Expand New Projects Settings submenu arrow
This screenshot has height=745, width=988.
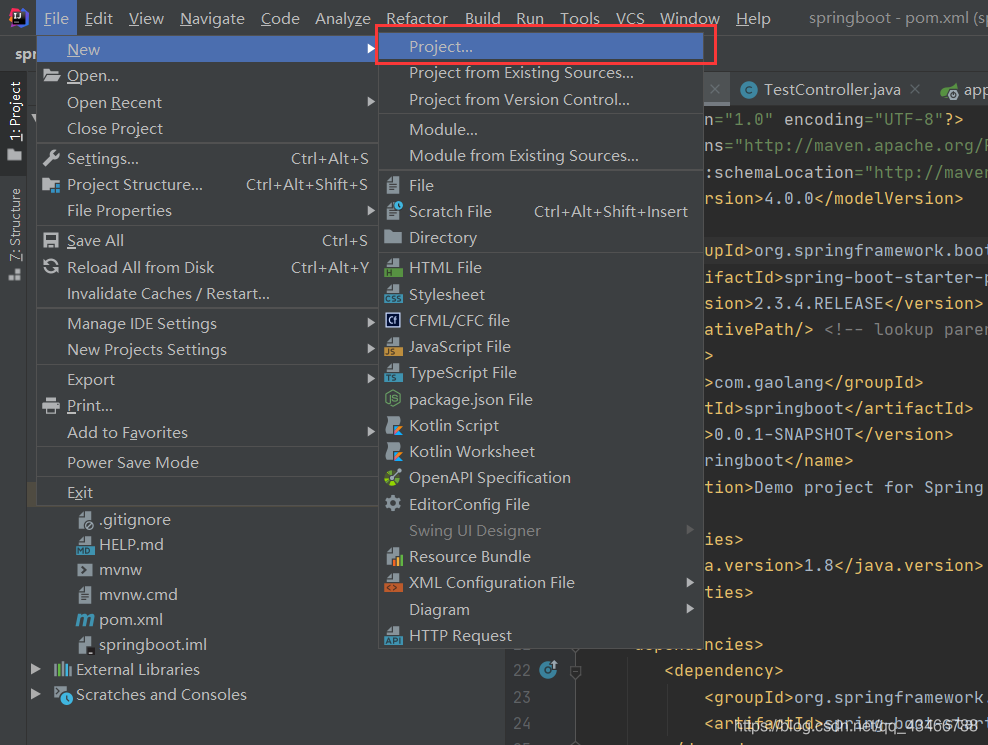click(371, 349)
